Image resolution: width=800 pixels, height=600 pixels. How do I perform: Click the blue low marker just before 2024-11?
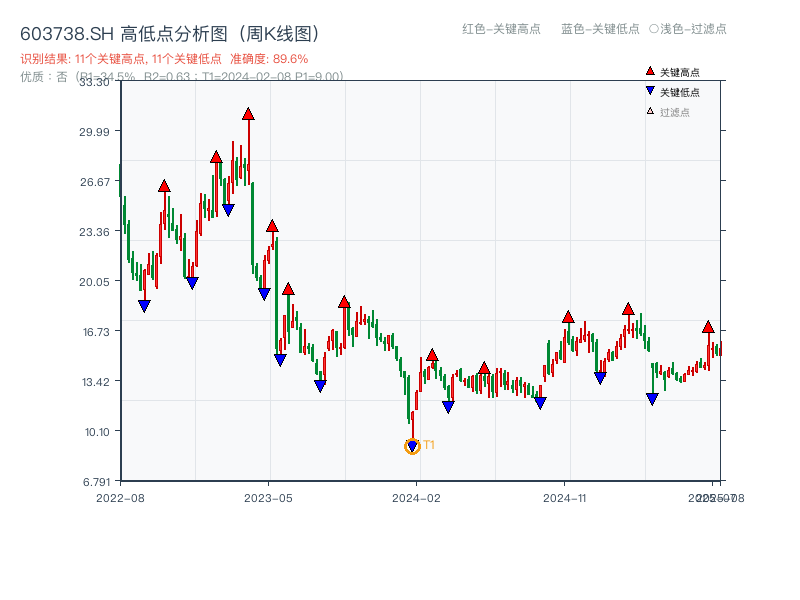click(540, 403)
